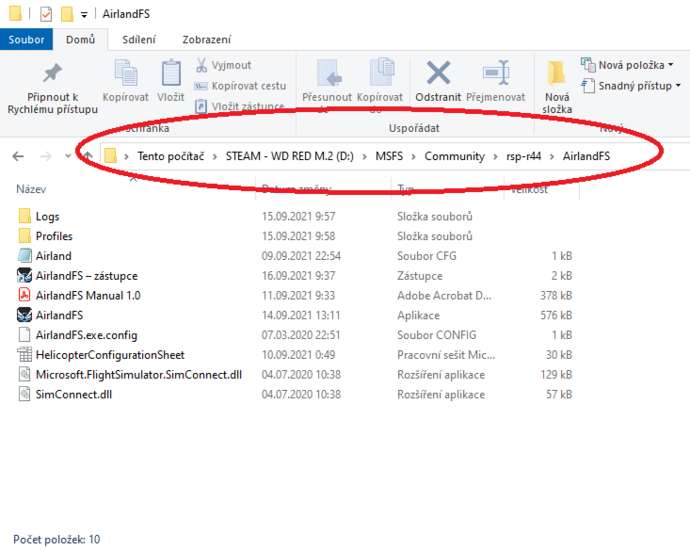Go up one folder level arrow
Image resolution: width=690 pixels, height=550 pixels.
[88, 156]
